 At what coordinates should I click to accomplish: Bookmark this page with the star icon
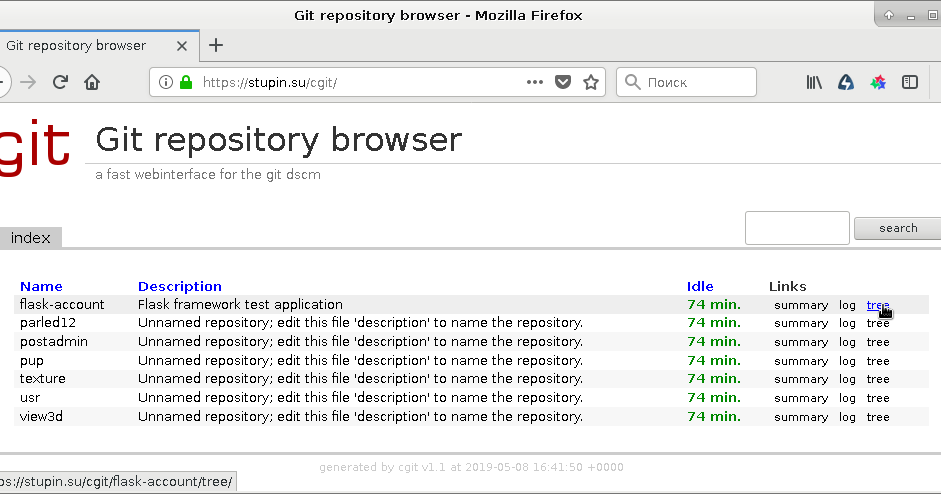(x=591, y=82)
